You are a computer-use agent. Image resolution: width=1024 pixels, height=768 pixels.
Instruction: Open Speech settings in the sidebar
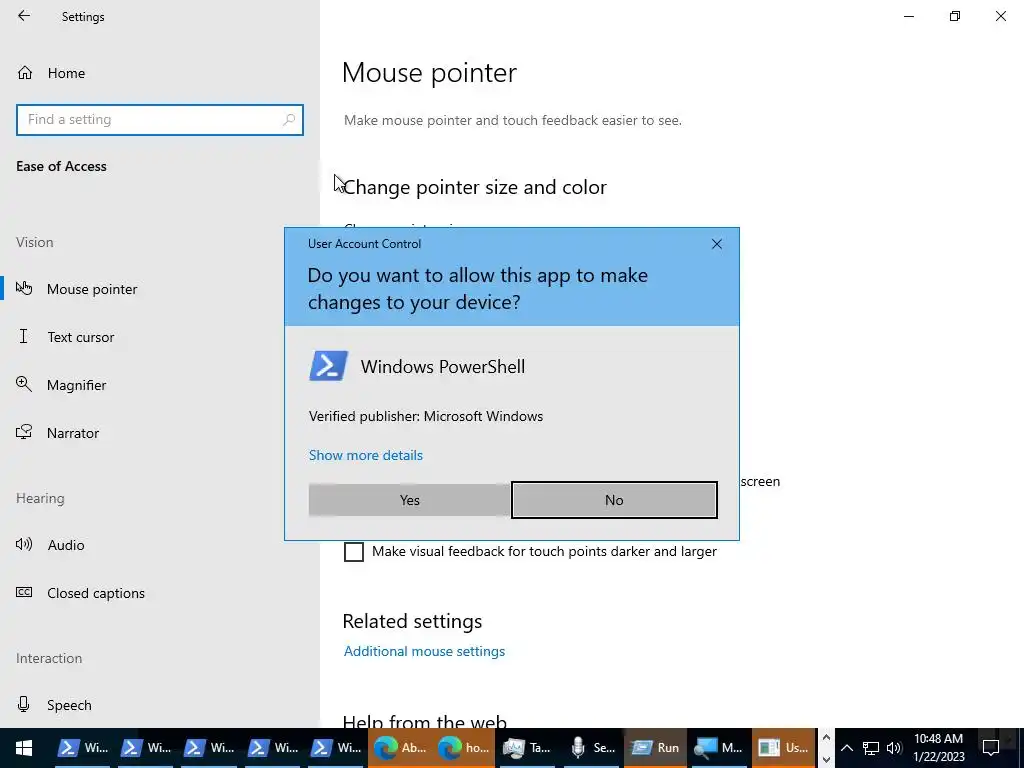pyautogui.click(x=69, y=705)
